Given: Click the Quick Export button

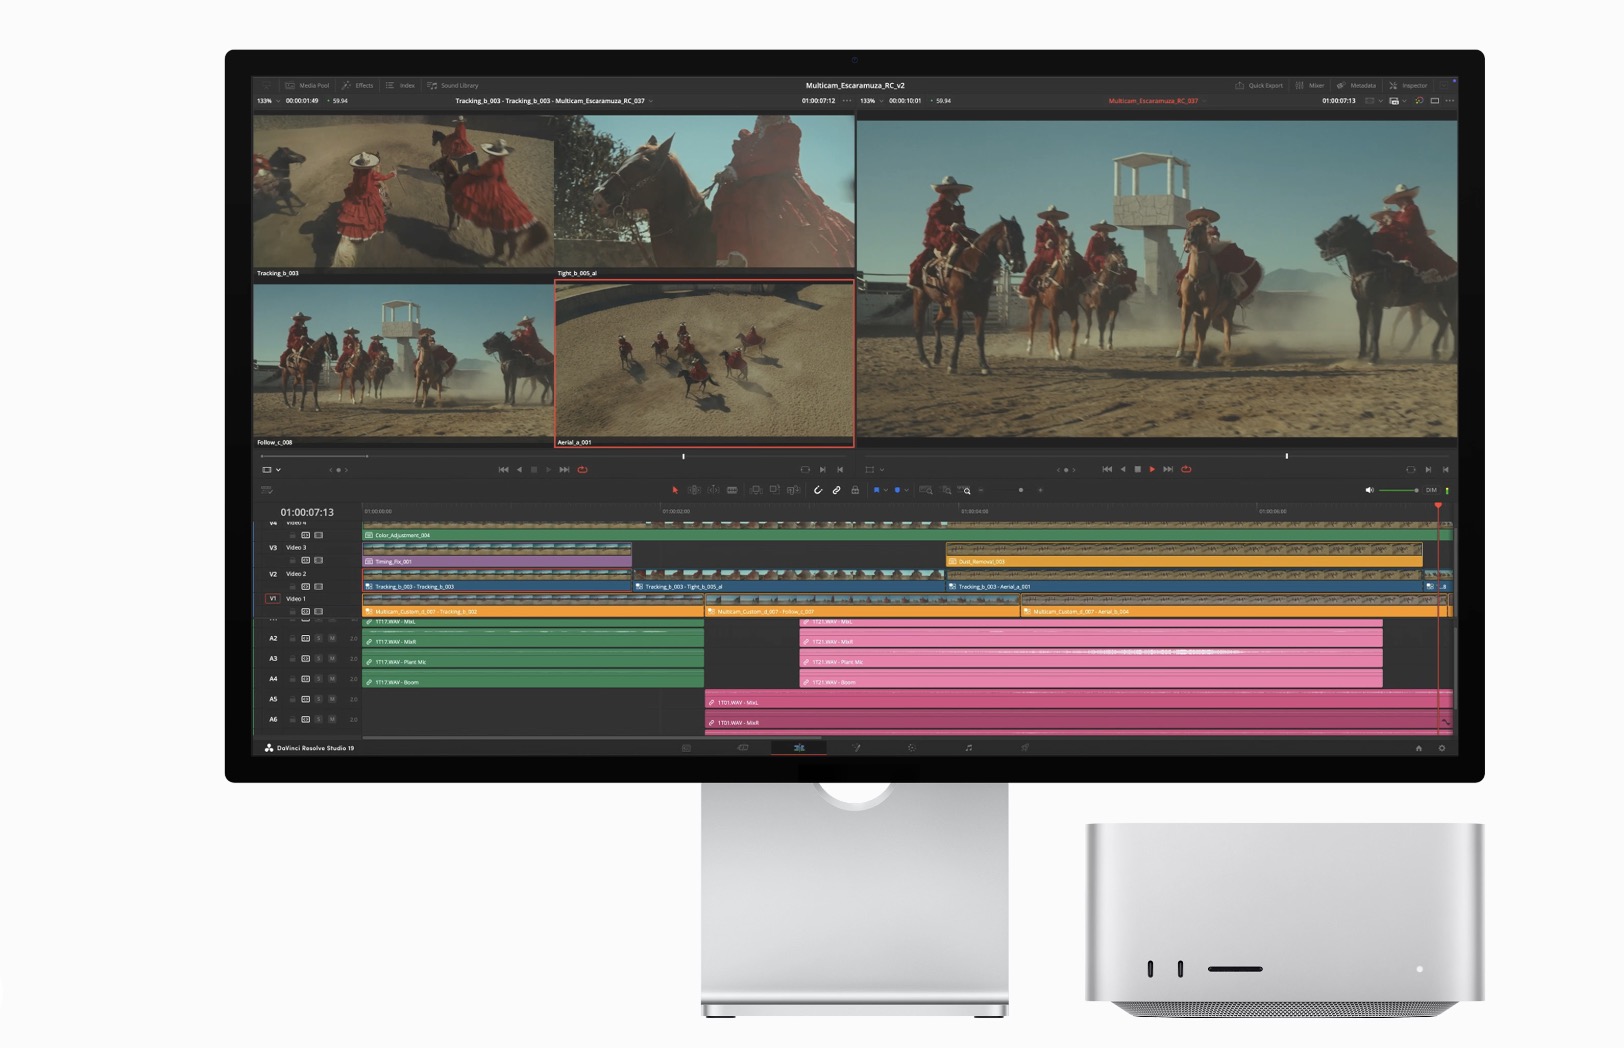Looking at the screenshot, I should (1259, 86).
